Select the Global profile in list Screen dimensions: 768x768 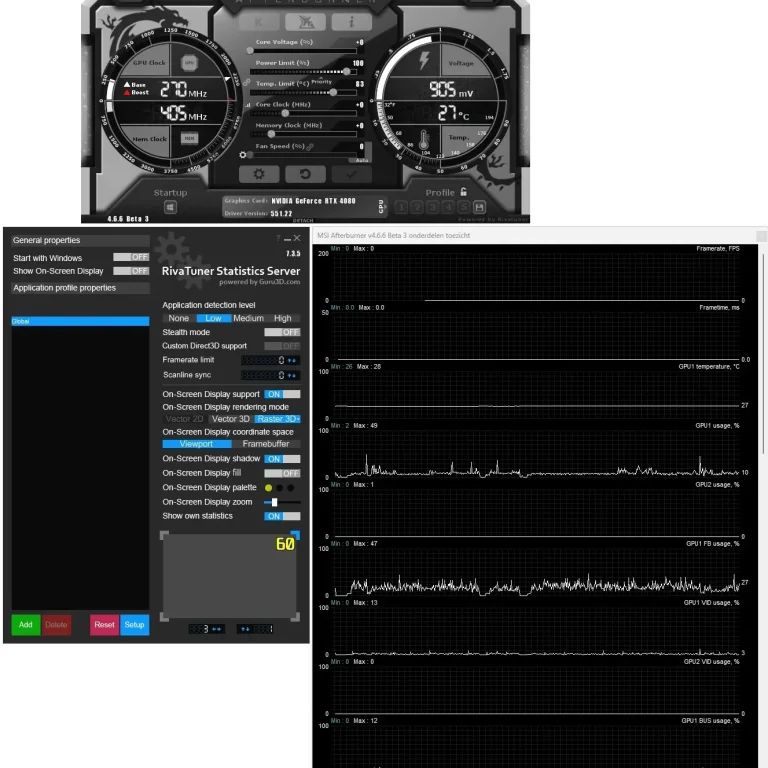click(80, 321)
